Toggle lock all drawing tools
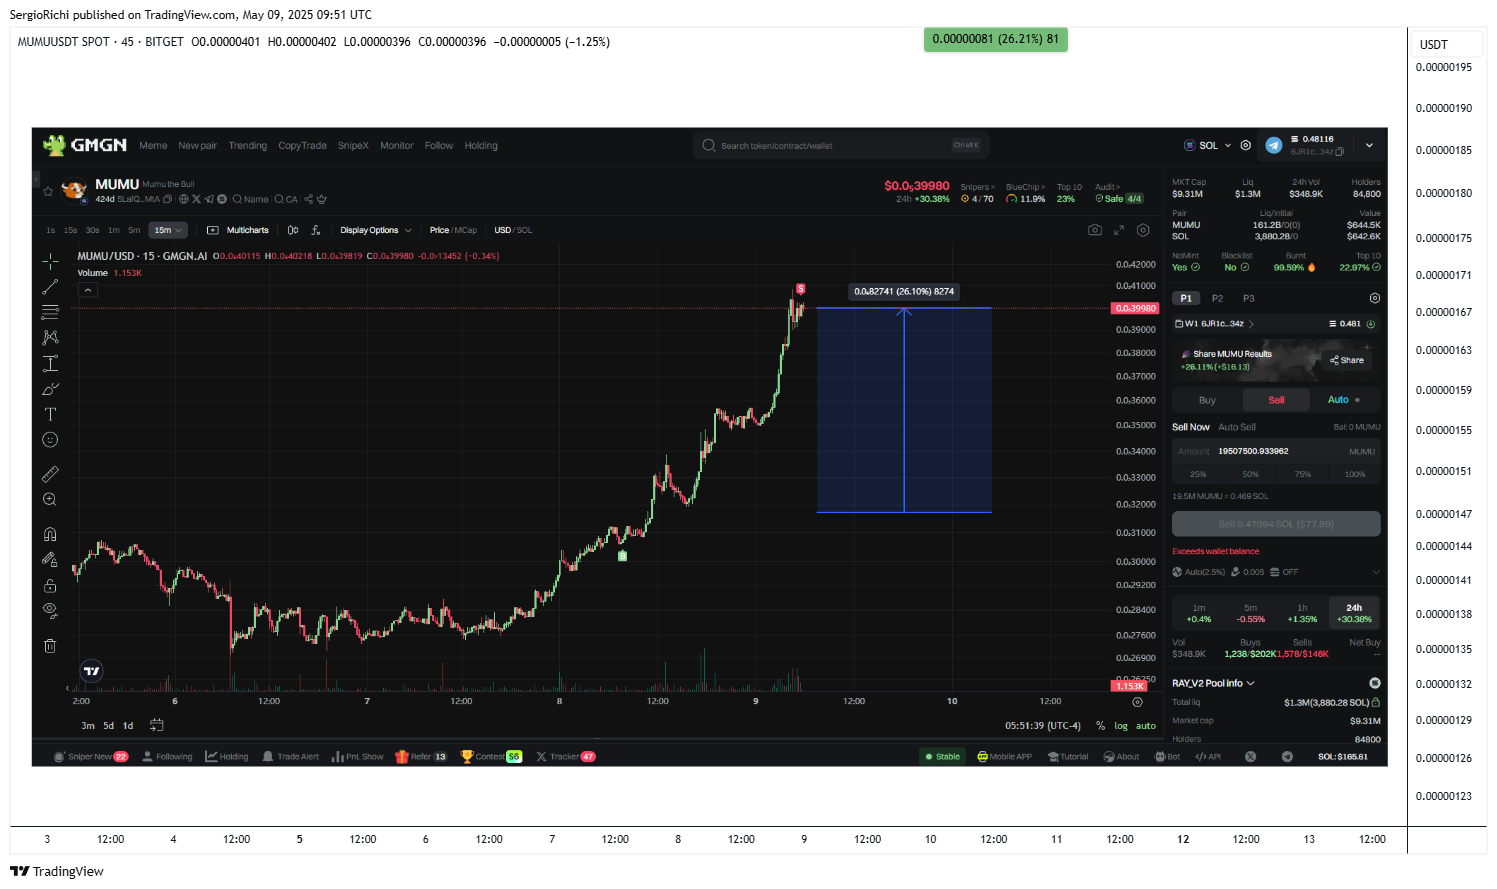The height and width of the screenshot is (889, 1497). click(x=50, y=586)
